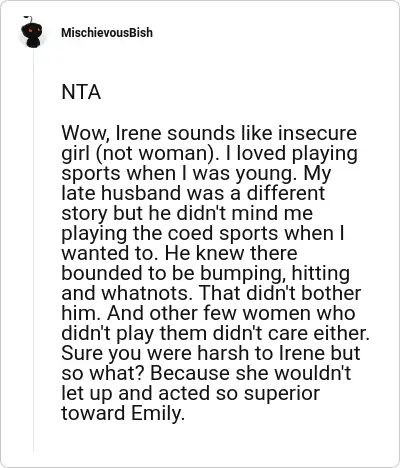The height and width of the screenshot is (468, 400).
Task: Click the phrase so what?
Action: [103, 373]
